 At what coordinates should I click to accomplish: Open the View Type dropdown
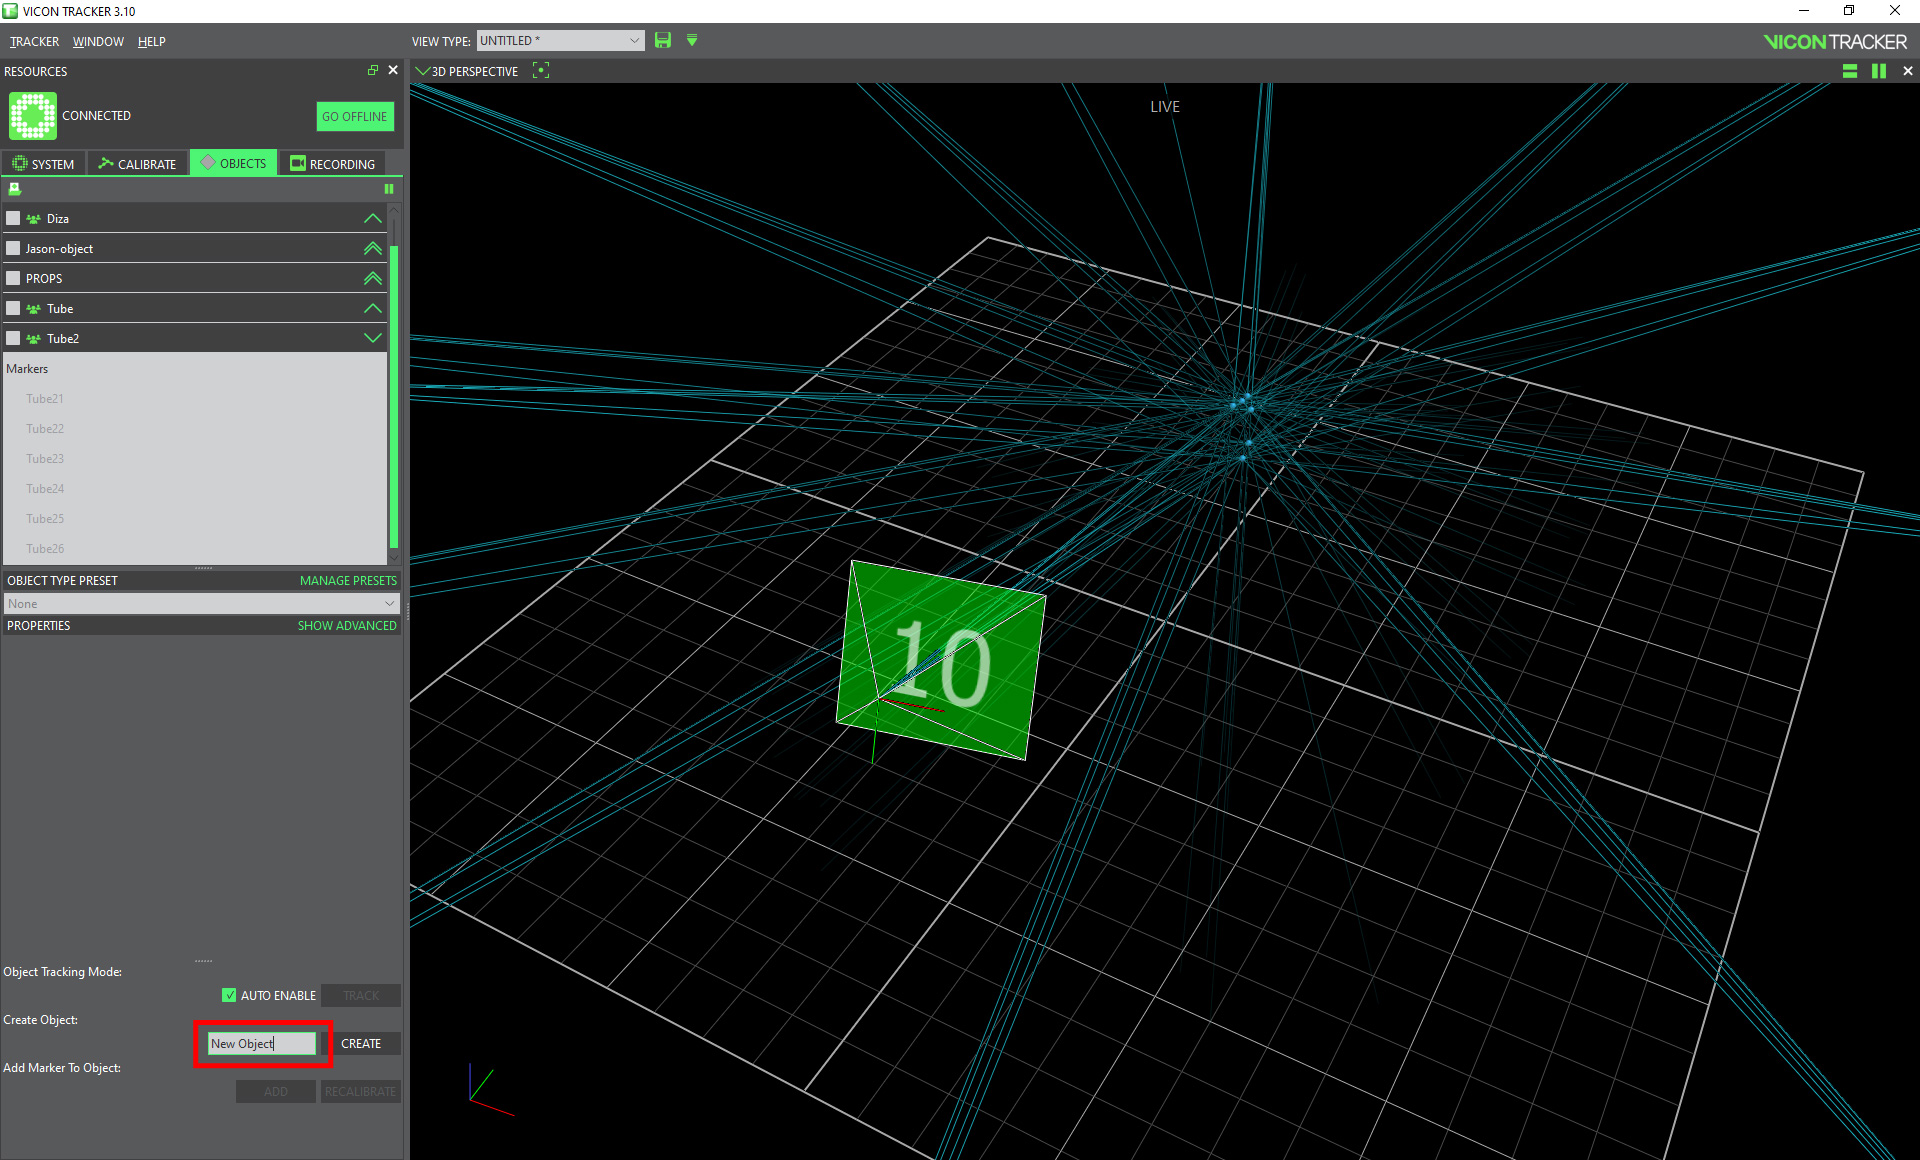click(560, 40)
